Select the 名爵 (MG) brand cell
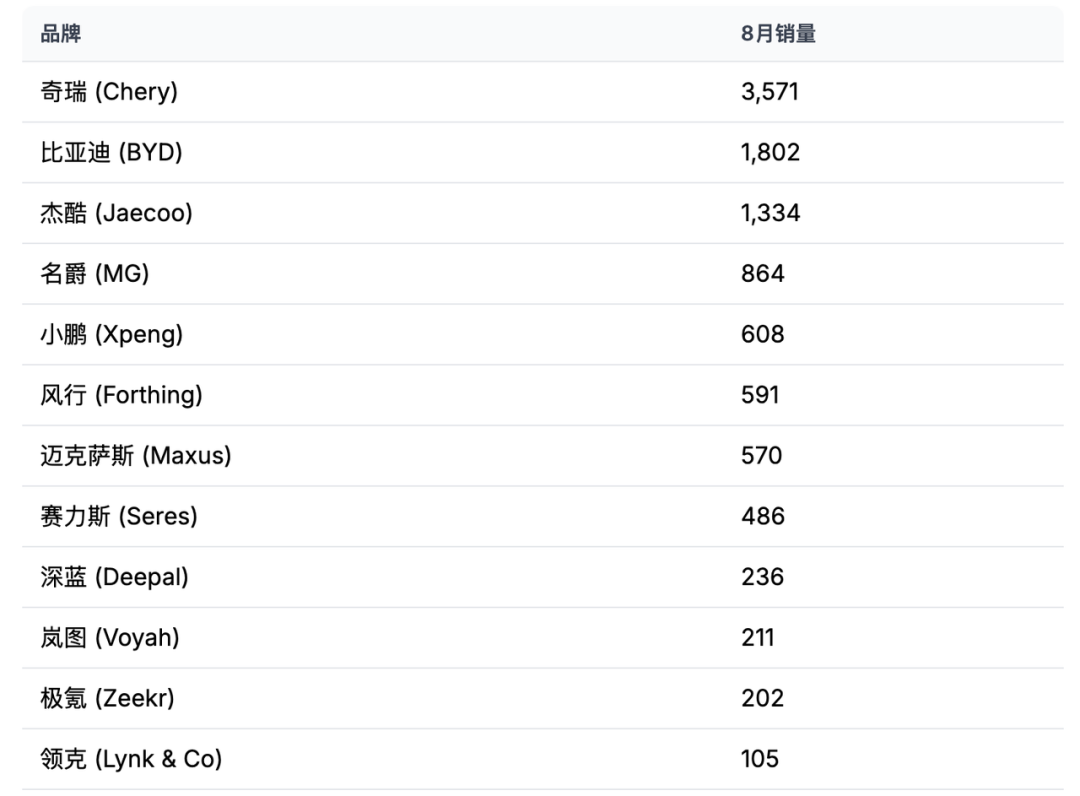This screenshot has height=796, width=1080. (x=94, y=274)
